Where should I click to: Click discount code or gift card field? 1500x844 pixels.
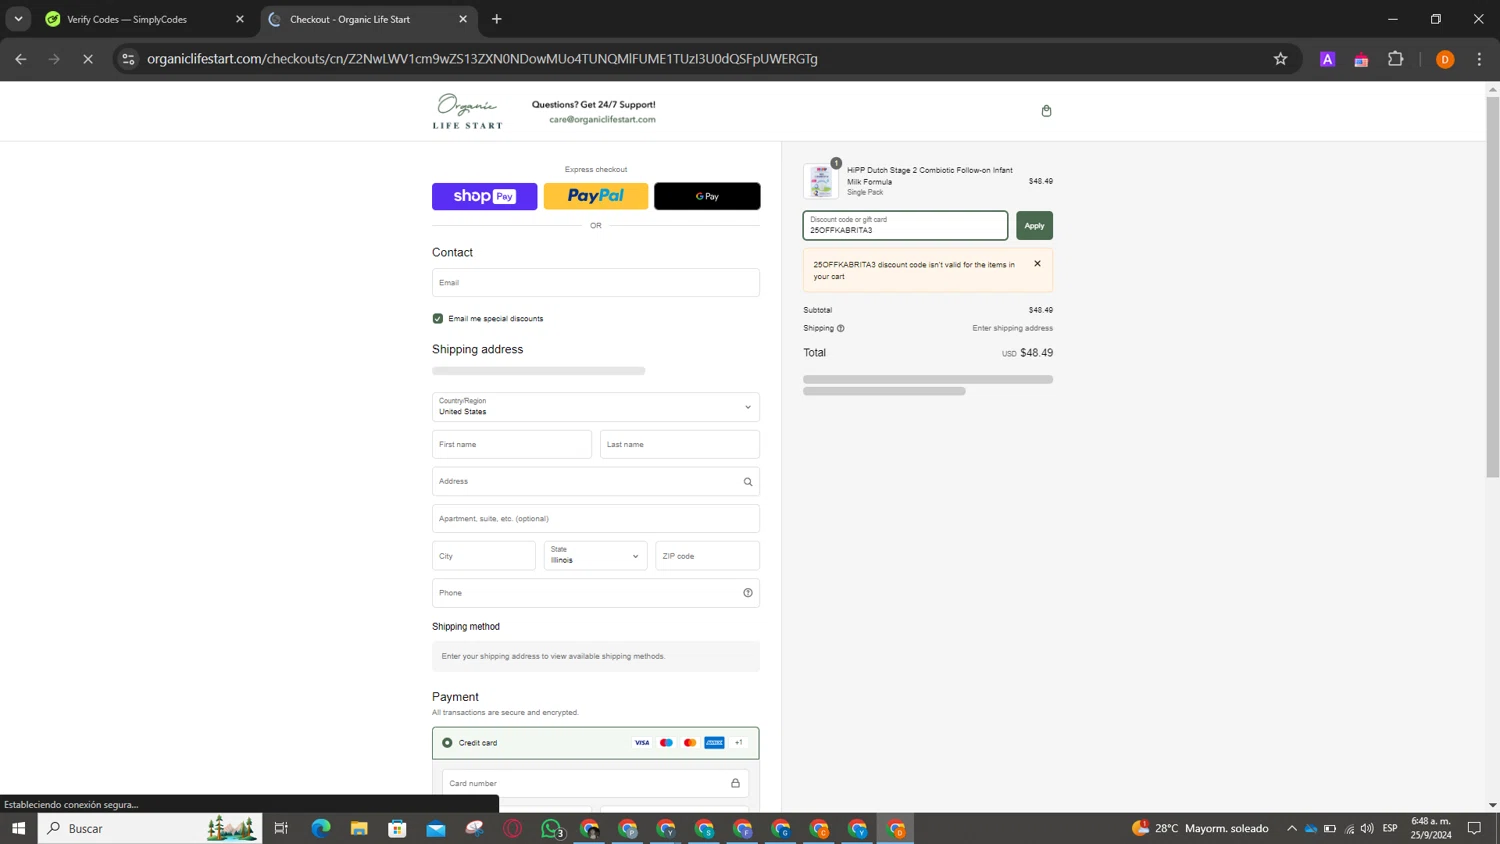(905, 225)
